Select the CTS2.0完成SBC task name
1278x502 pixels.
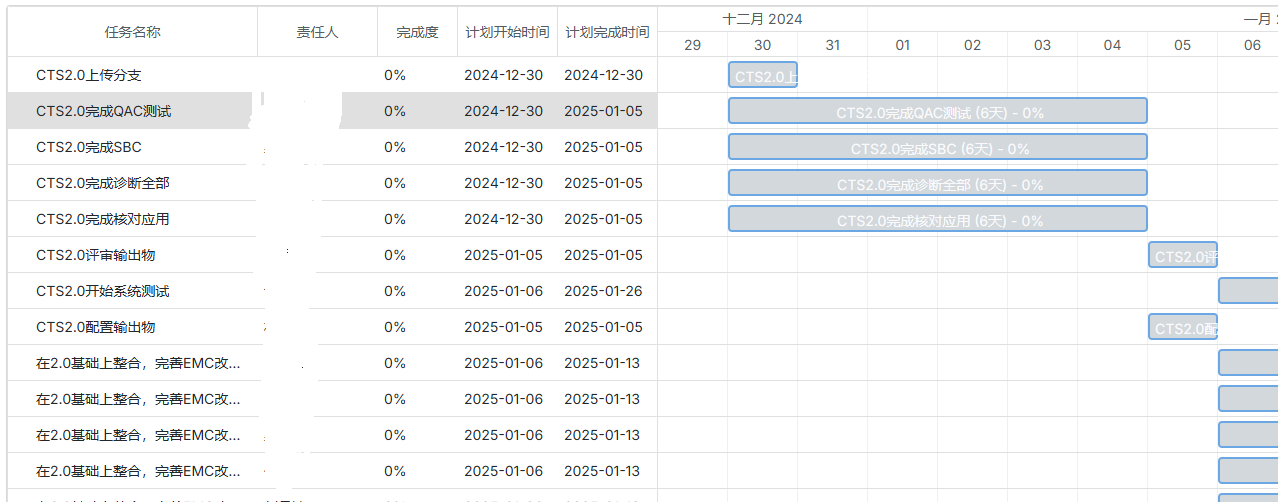(89, 147)
